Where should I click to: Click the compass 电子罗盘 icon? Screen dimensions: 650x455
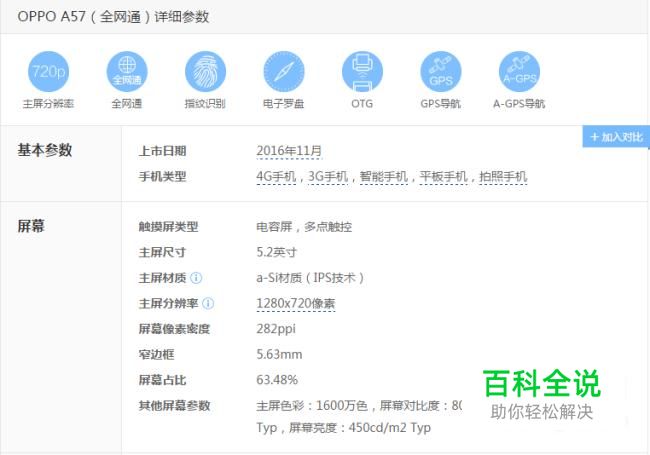284,71
